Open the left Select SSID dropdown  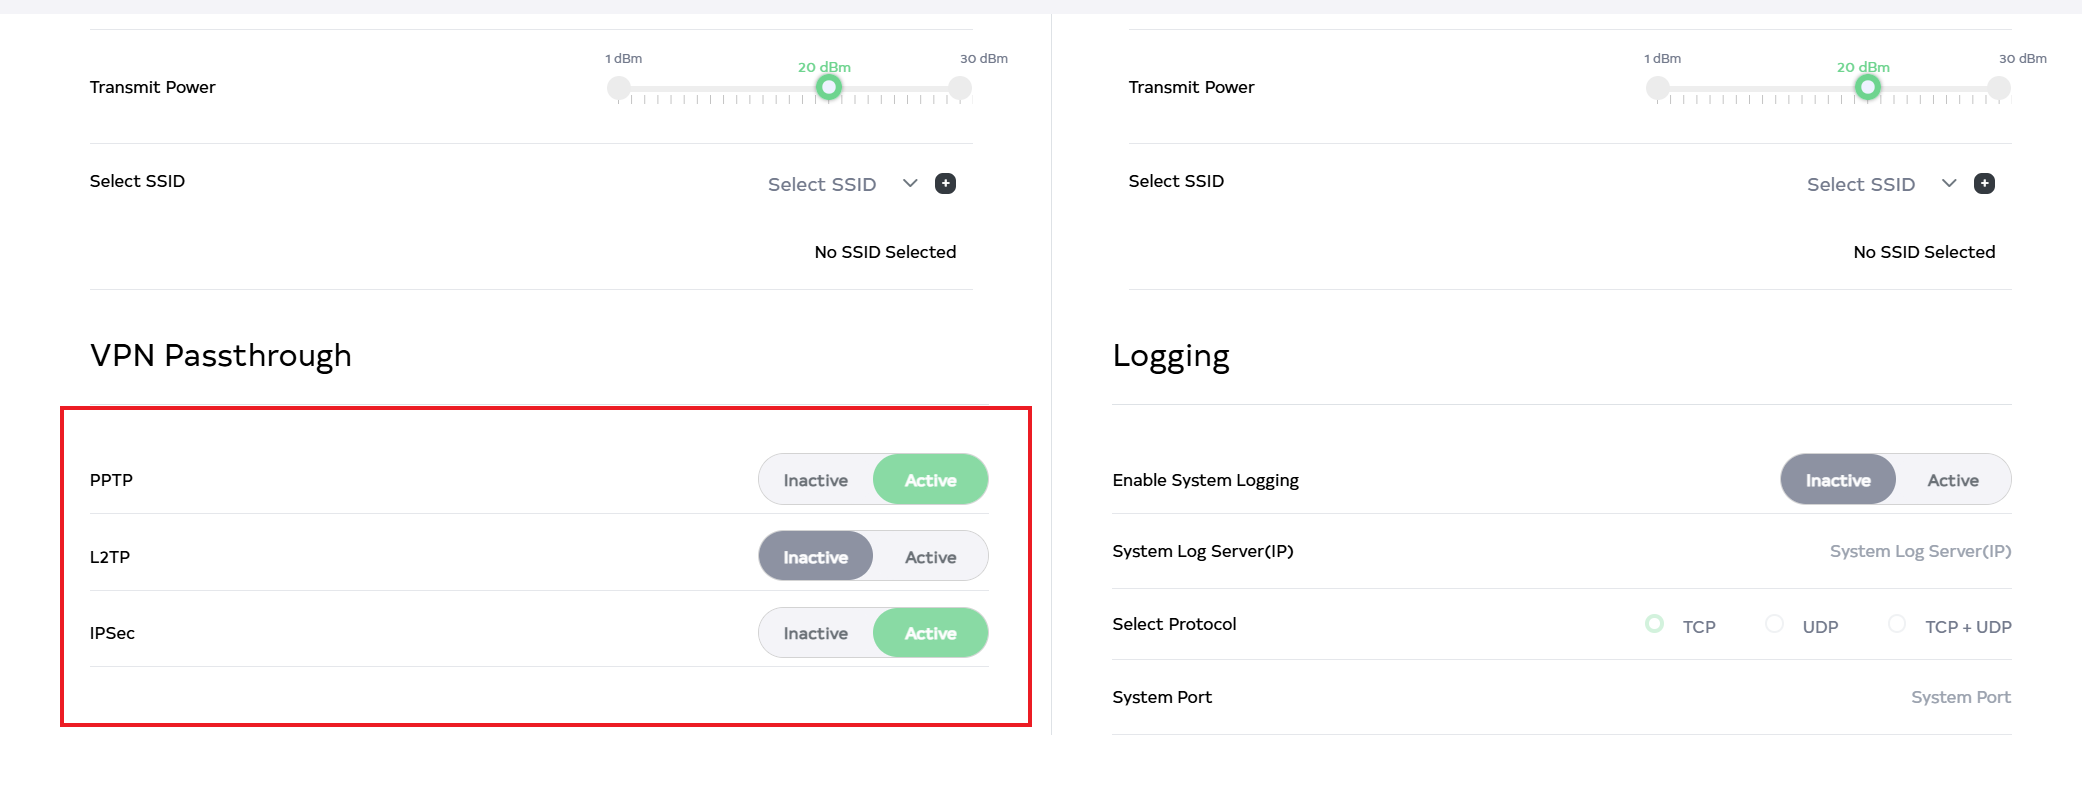coord(838,184)
